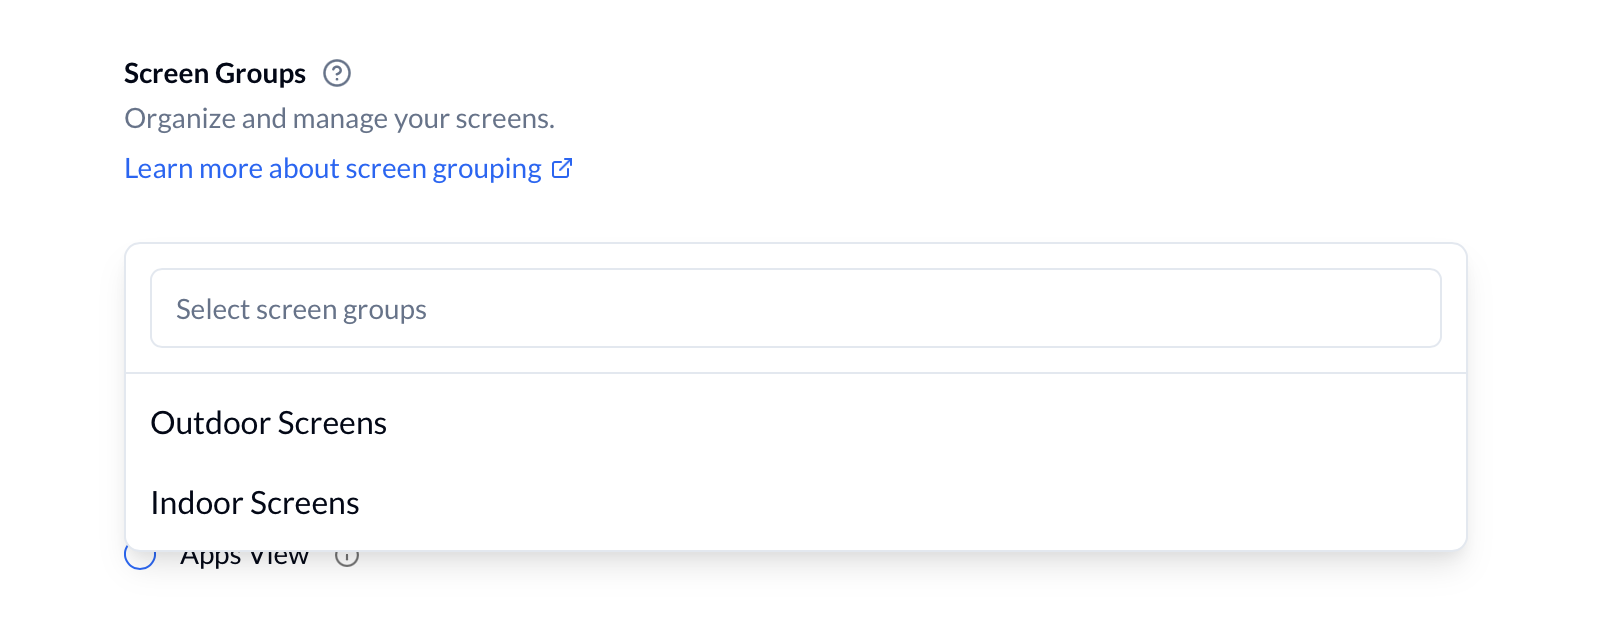Enable the Apps View radio option
Image resolution: width=1598 pixels, height=642 pixels.
pos(140,557)
